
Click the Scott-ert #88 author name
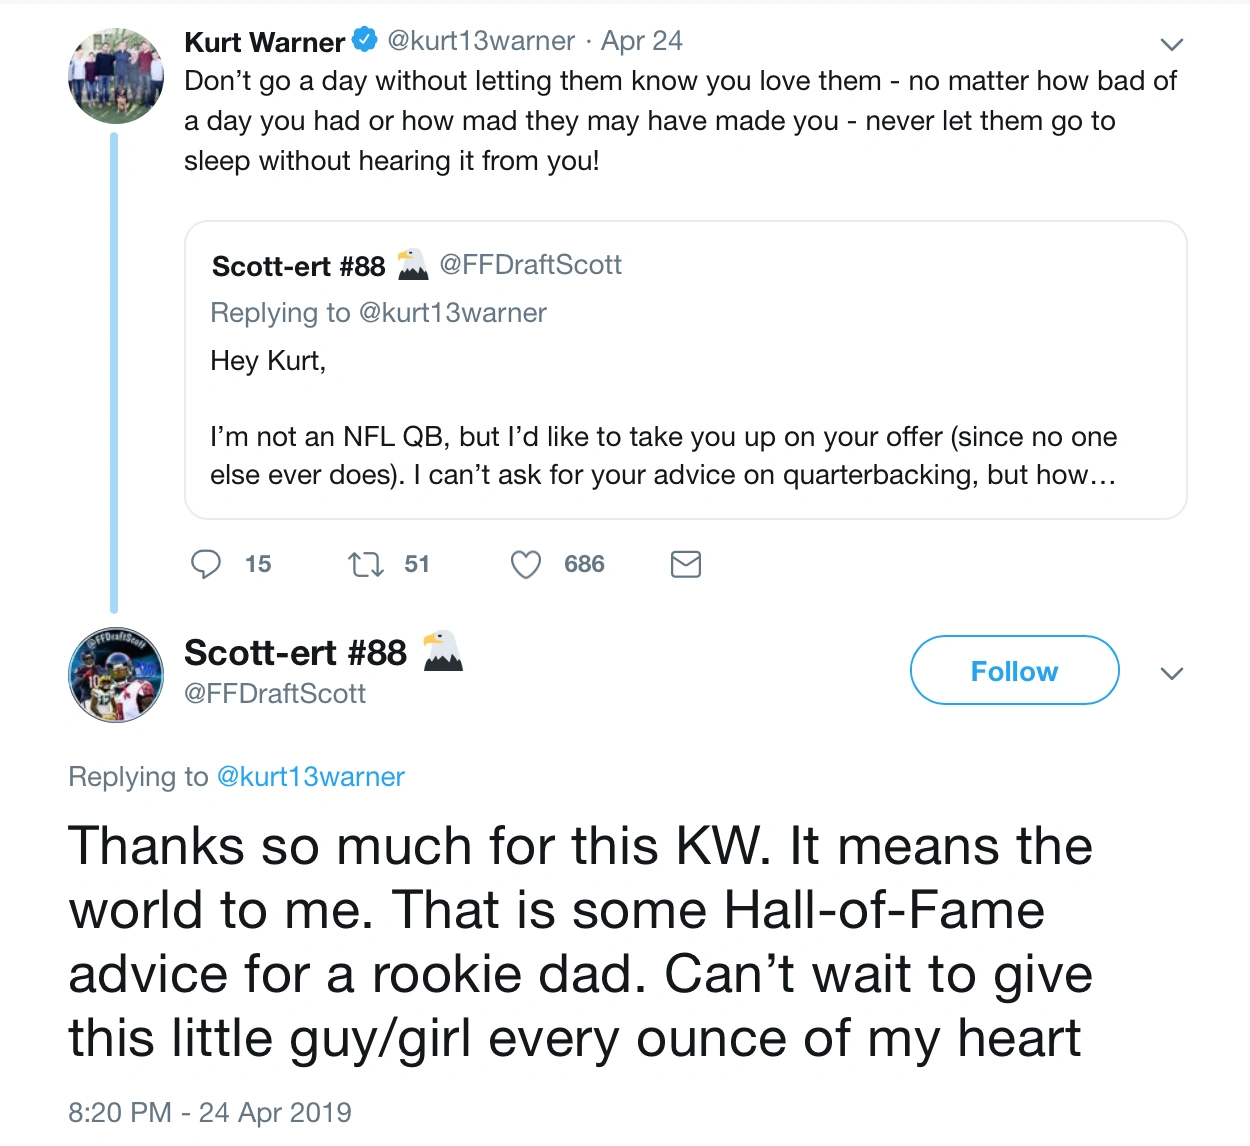pyautogui.click(x=295, y=653)
